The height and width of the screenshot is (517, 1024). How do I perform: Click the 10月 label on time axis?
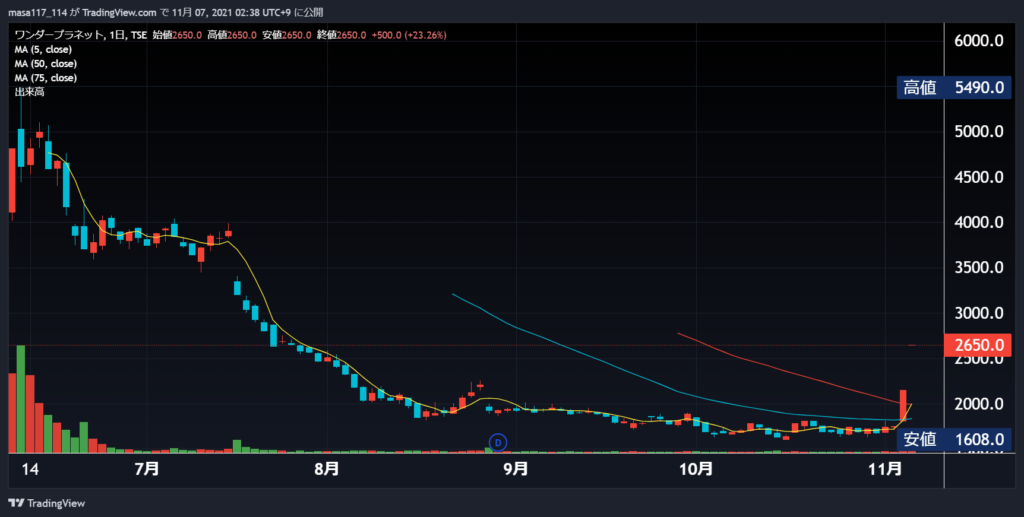click(696, 469)
